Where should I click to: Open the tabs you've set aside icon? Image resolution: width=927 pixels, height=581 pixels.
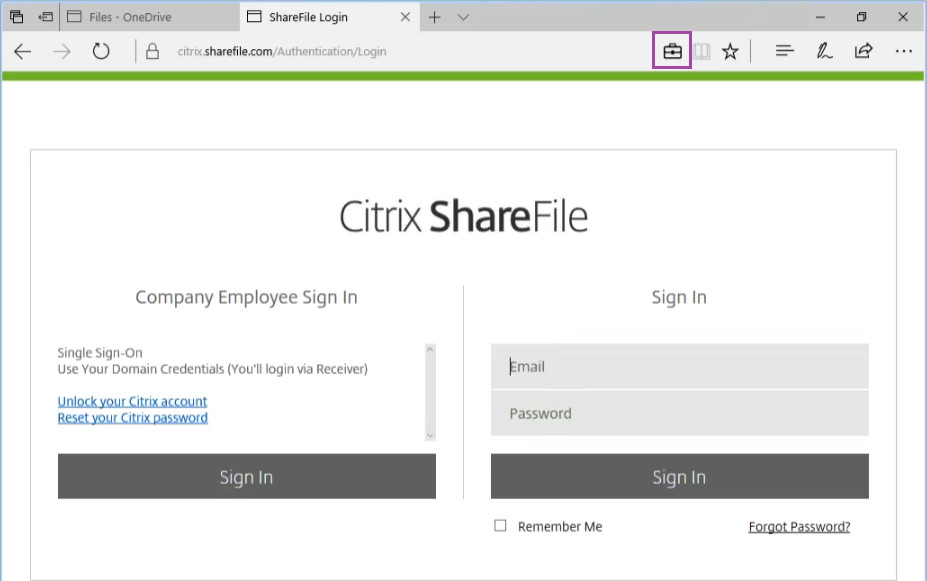click(16, 17)
